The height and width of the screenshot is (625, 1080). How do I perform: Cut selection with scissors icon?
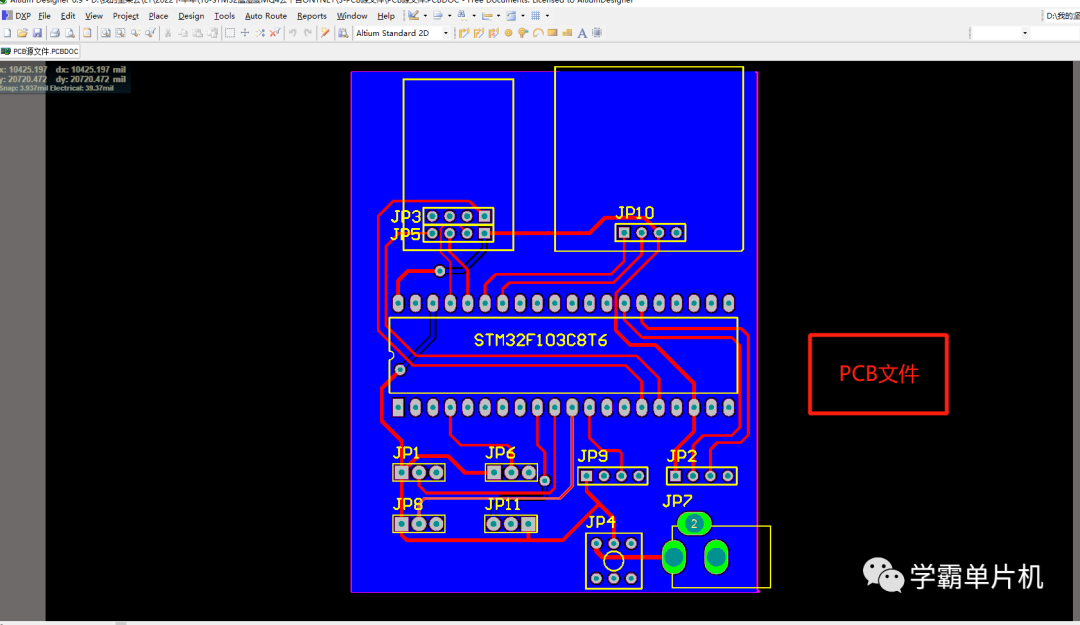167,32
